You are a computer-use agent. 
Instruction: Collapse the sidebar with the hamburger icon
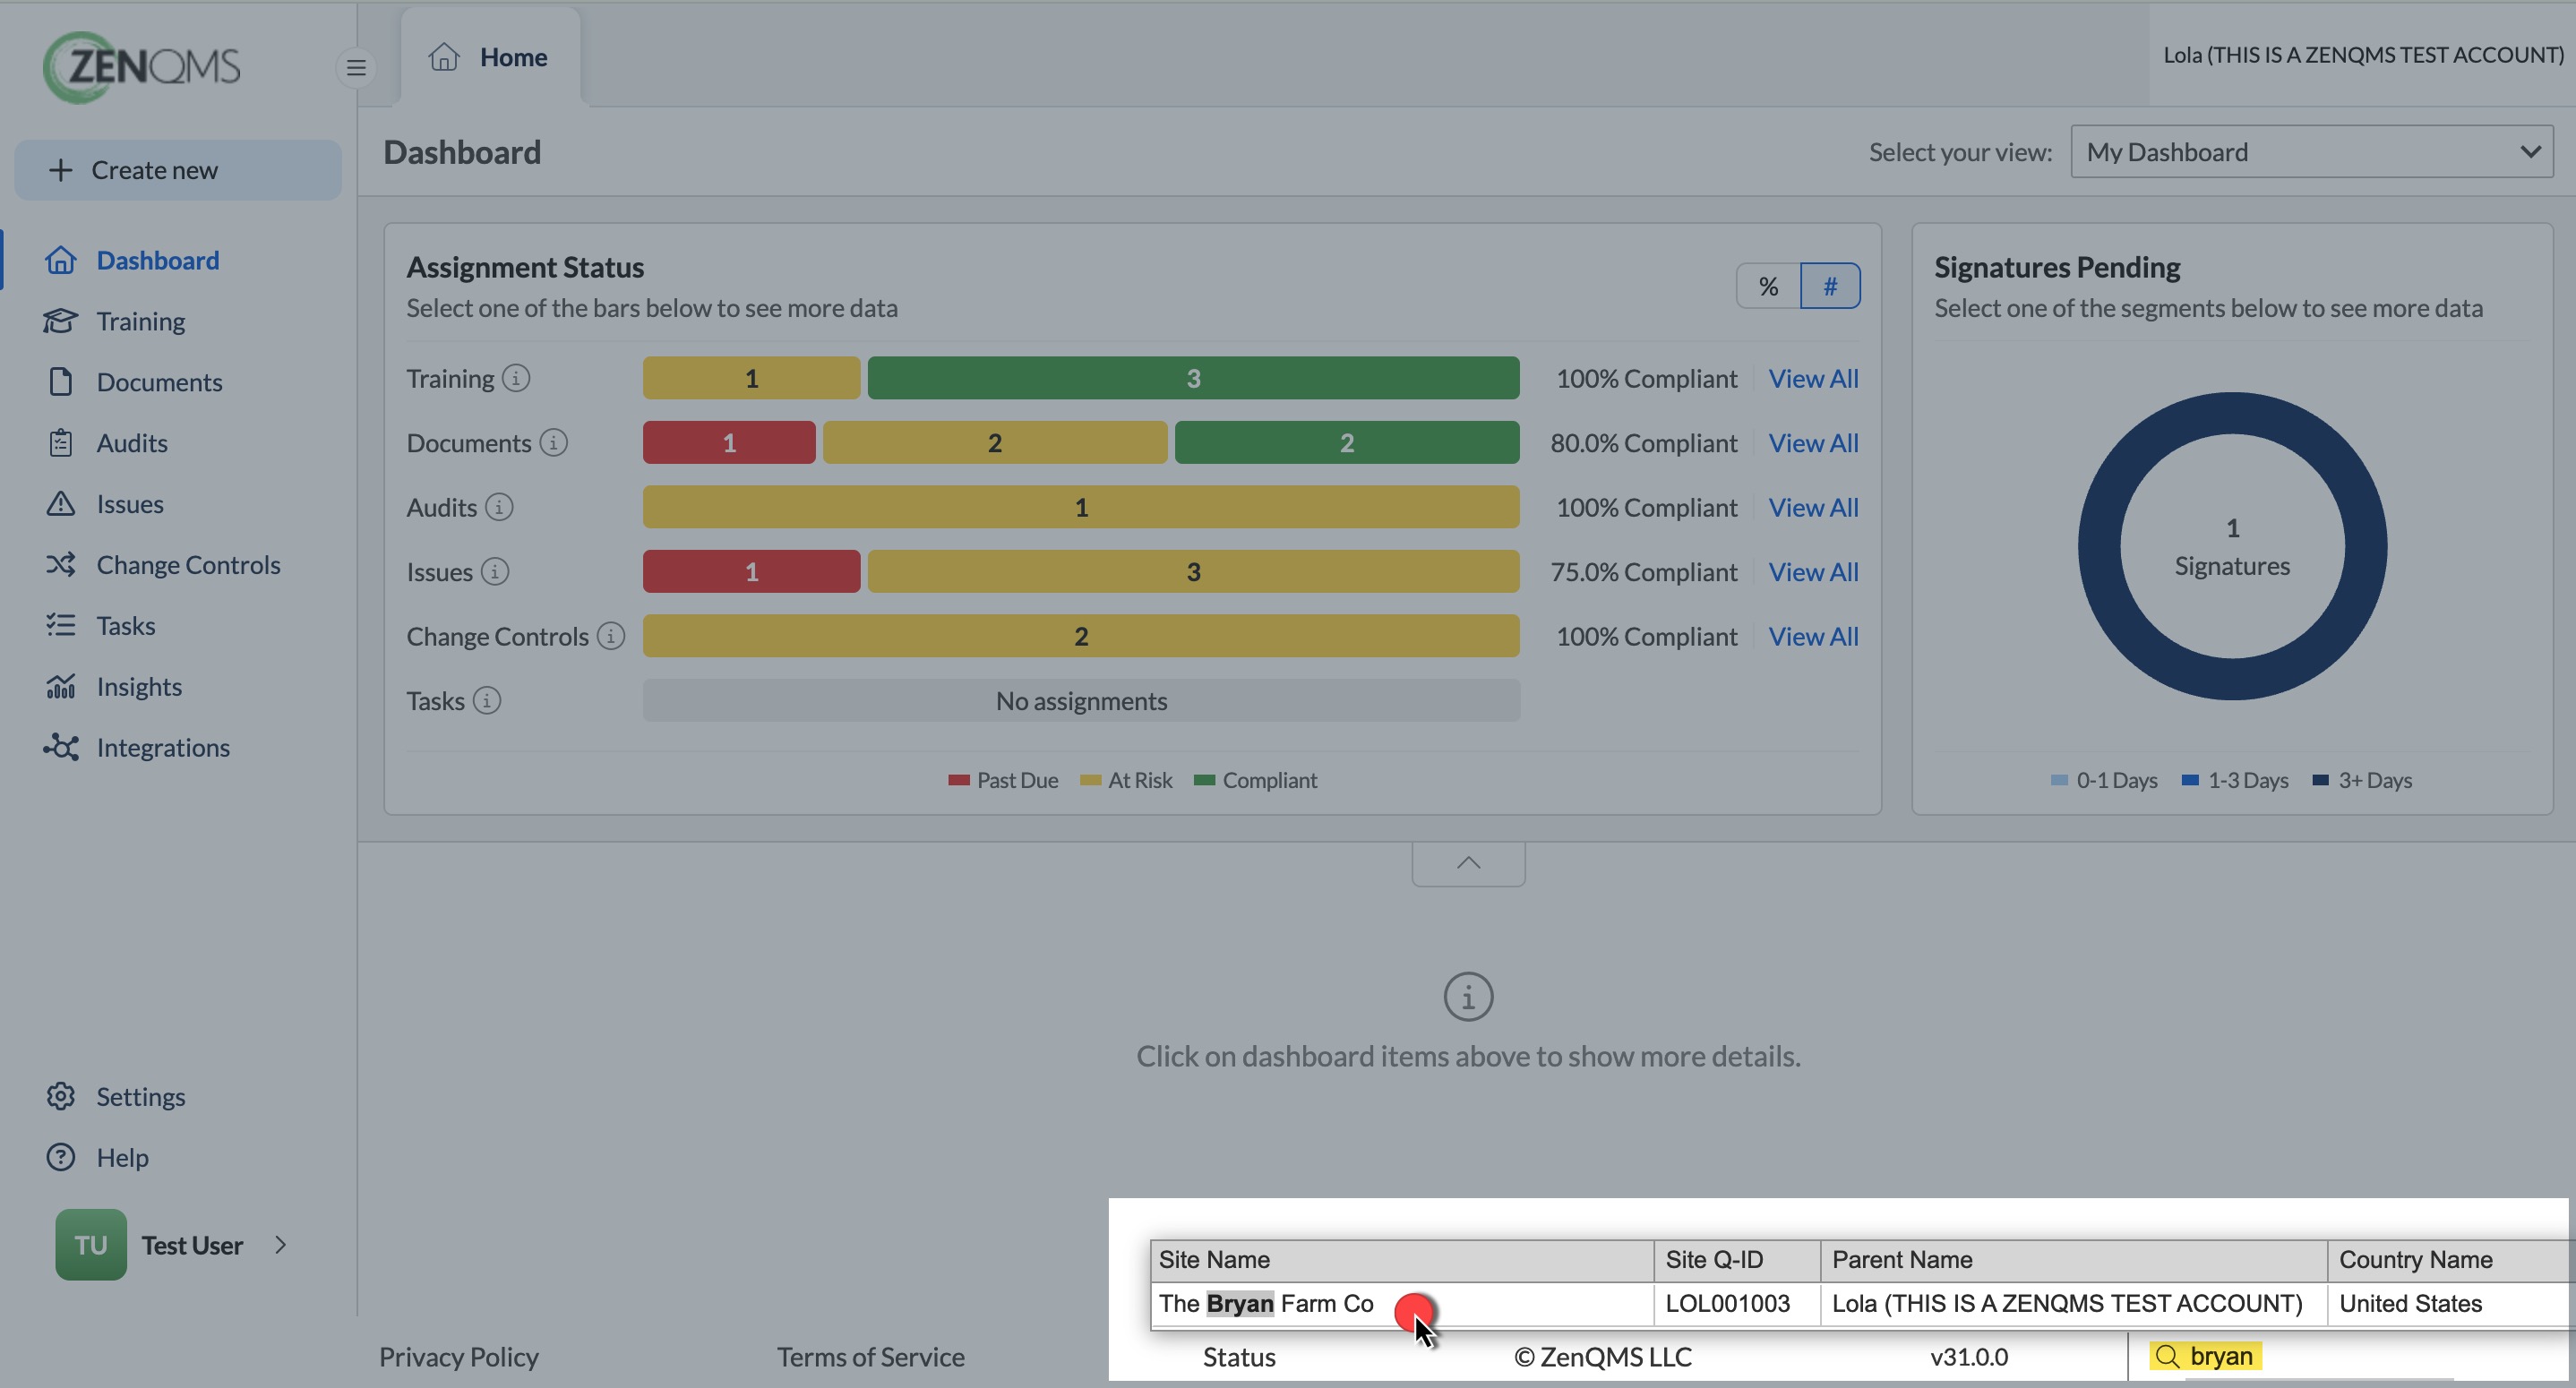(356, 68)
